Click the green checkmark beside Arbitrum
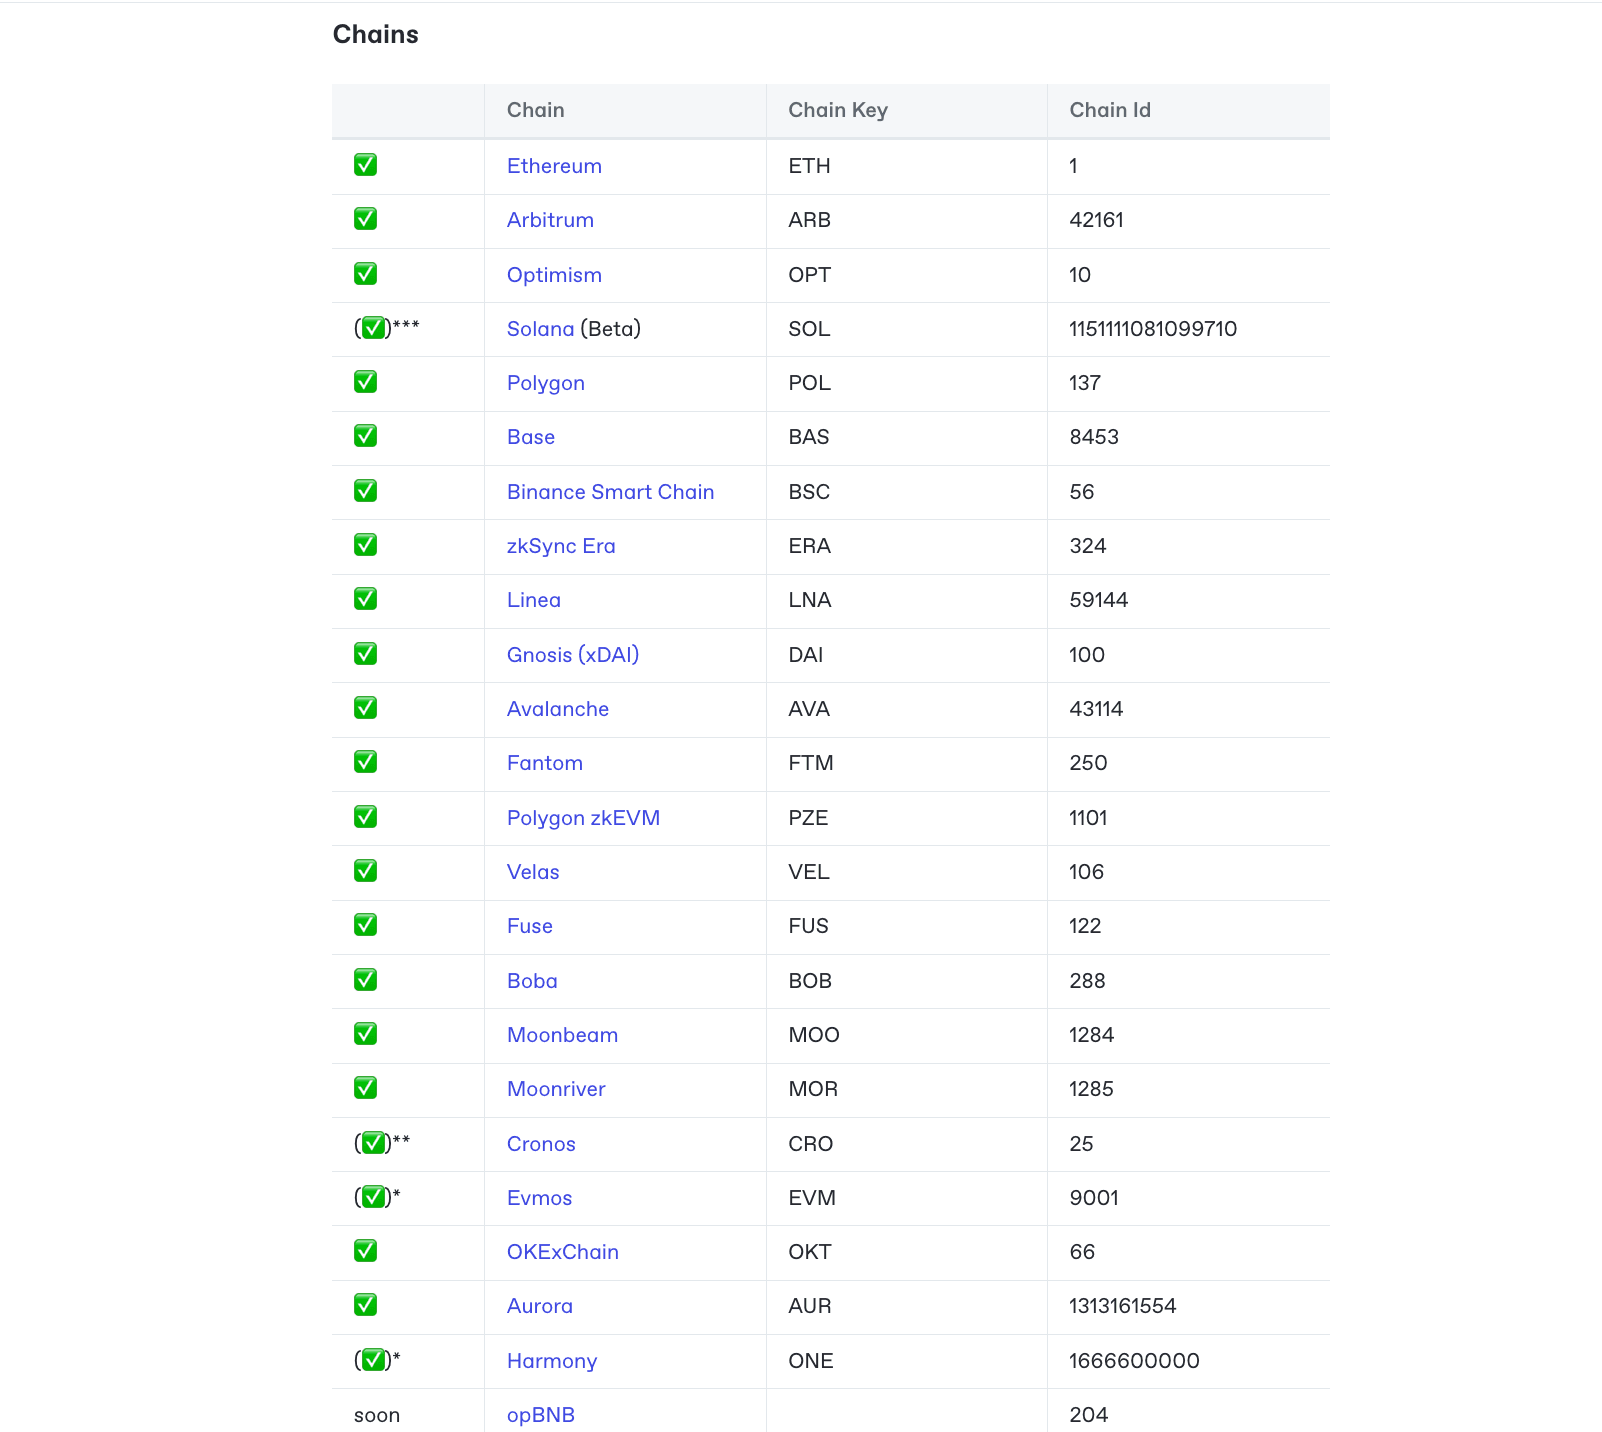The height and width of the screenshot is (1432, 1602). pos(366,219)
